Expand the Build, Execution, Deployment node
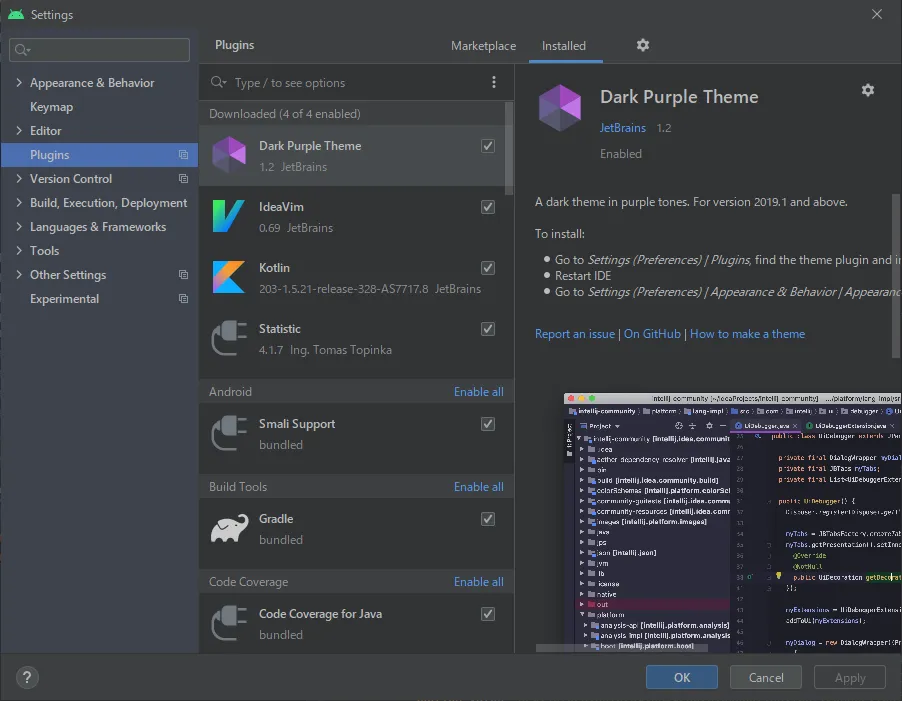This screenshot has height=701, width=902. click(19, 203)
